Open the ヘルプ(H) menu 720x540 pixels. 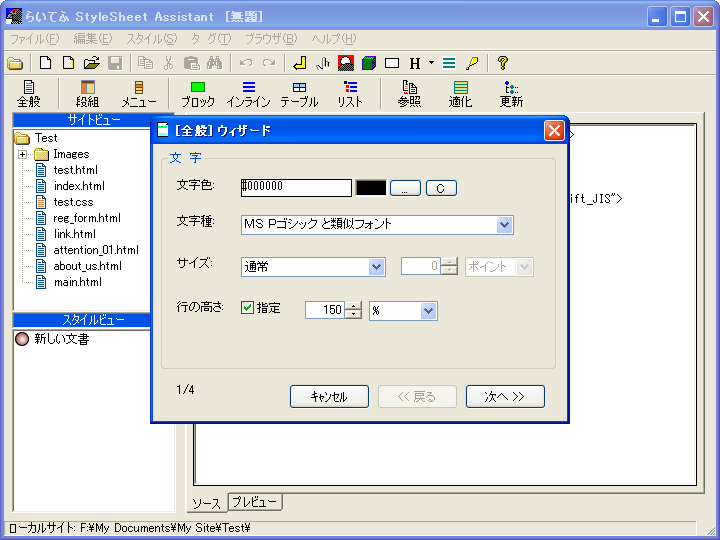pyautogui.click(x=334, y=39)
